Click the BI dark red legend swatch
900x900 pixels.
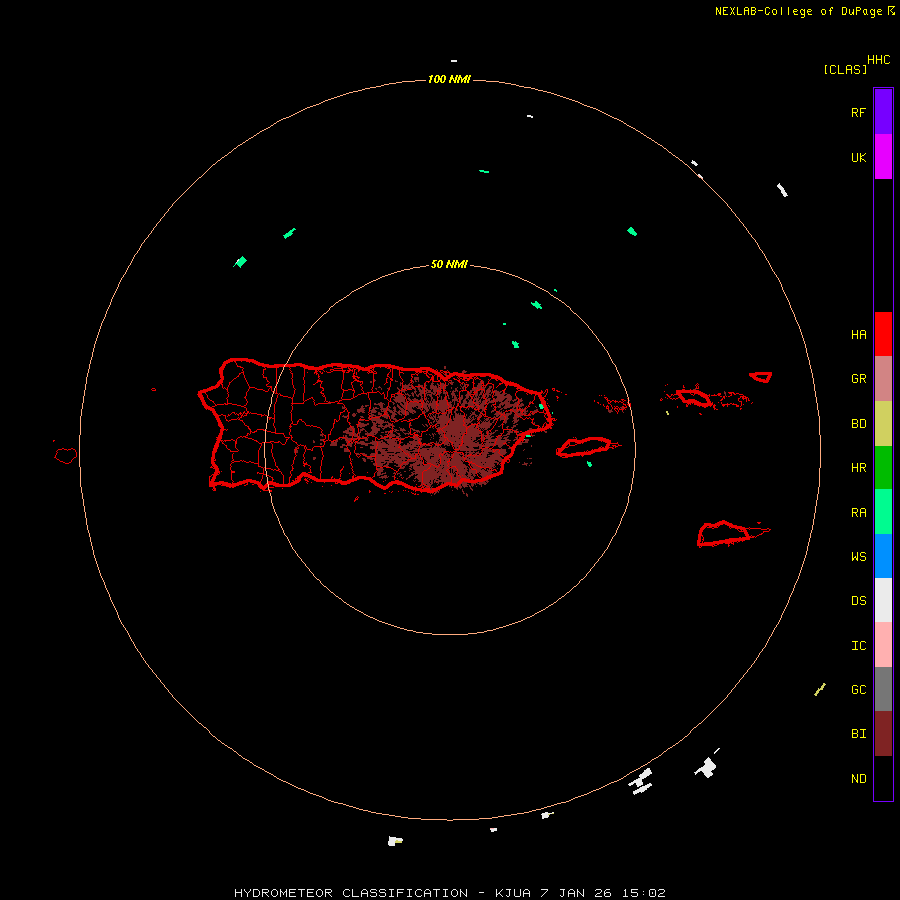tap(883, 733)
